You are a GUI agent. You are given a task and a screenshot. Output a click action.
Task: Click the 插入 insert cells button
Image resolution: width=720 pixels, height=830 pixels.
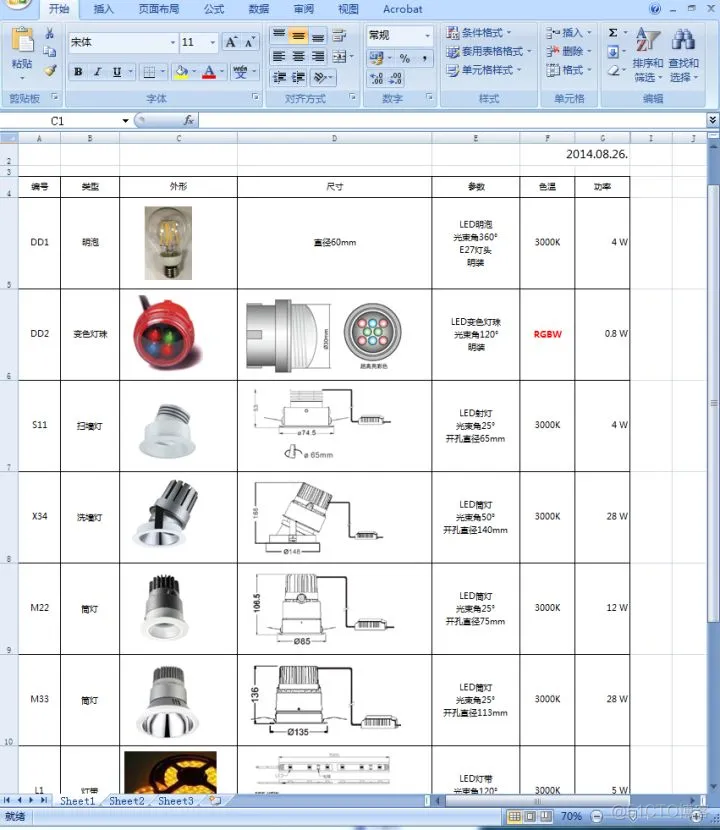(569, 33)
